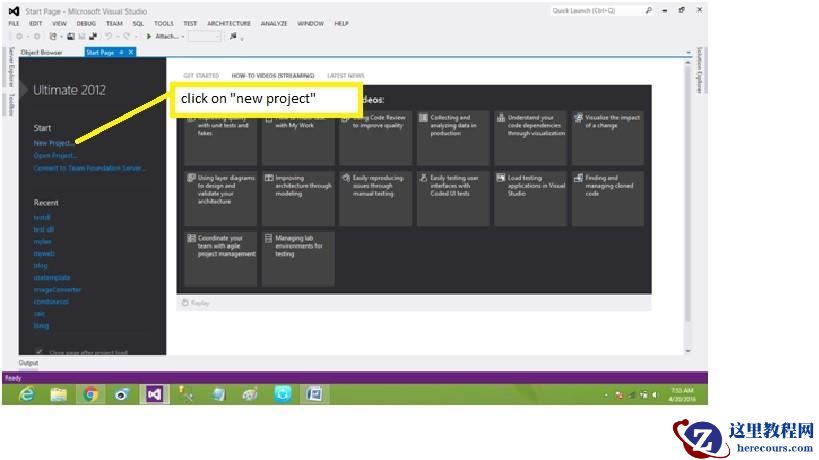819x460 pixels.
Task: Open the Output panel tab
Action: tap(28, 363)
